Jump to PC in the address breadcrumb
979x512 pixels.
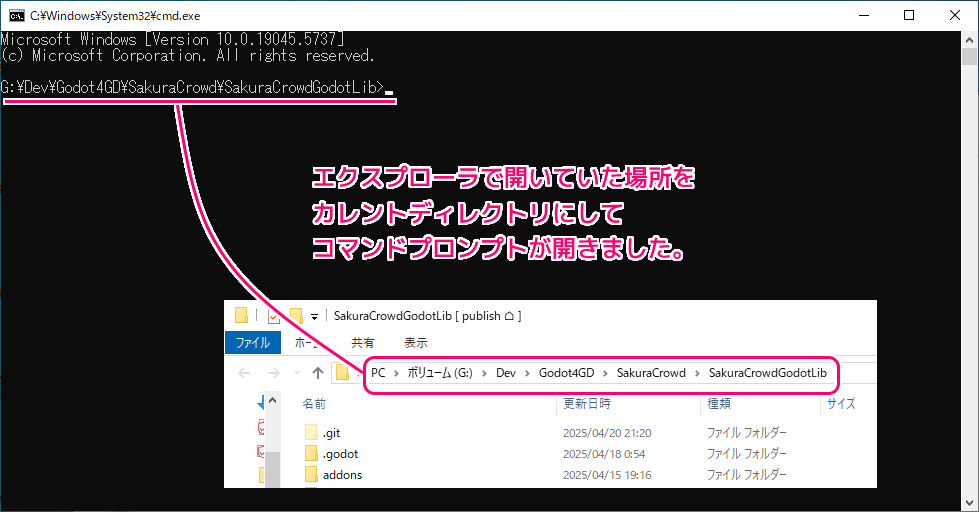pyautogui.click(x=378, y=373)
